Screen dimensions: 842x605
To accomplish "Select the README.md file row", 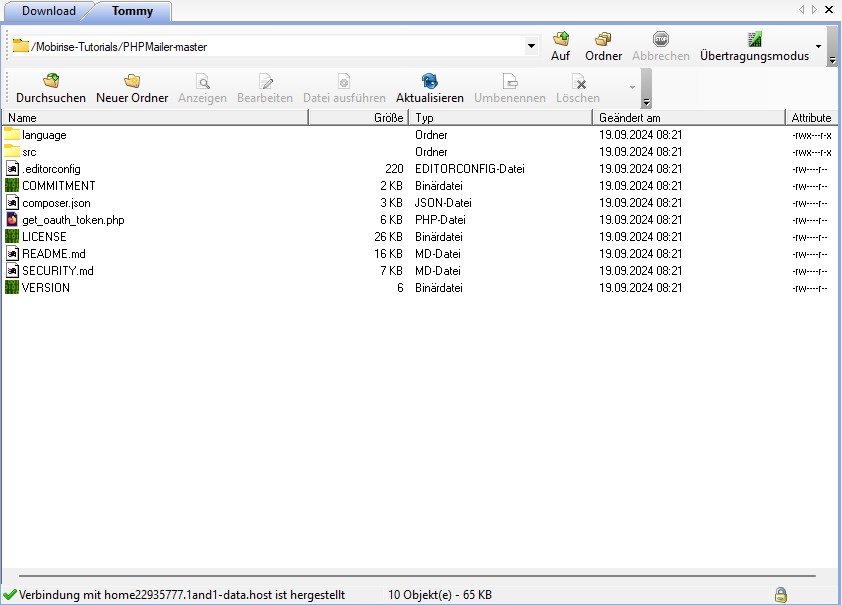I will point(54,254).
